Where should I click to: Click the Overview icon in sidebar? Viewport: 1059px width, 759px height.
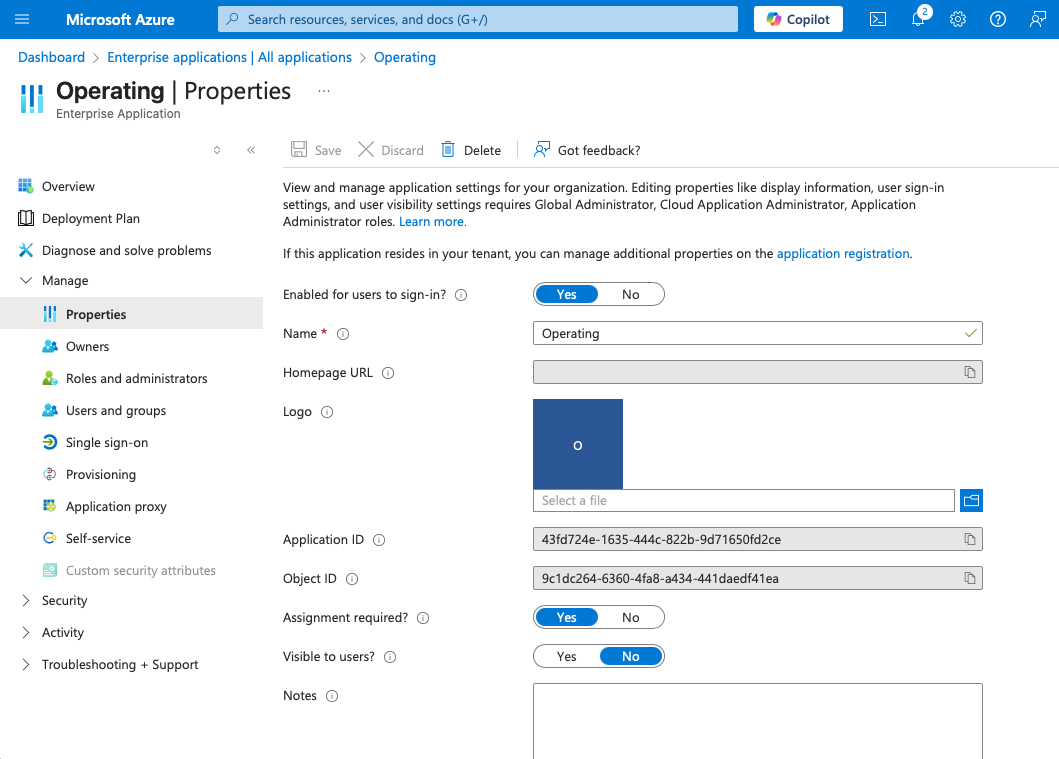26,186
